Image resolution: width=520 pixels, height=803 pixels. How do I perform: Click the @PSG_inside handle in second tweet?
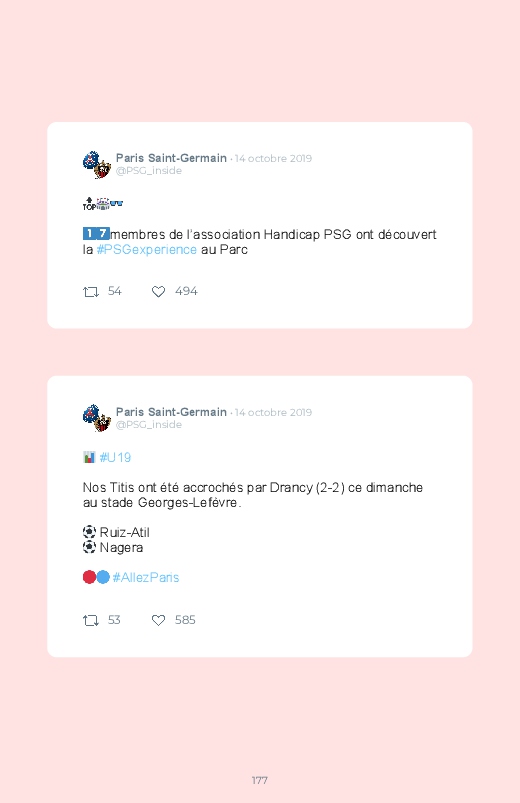pos(149,425)
